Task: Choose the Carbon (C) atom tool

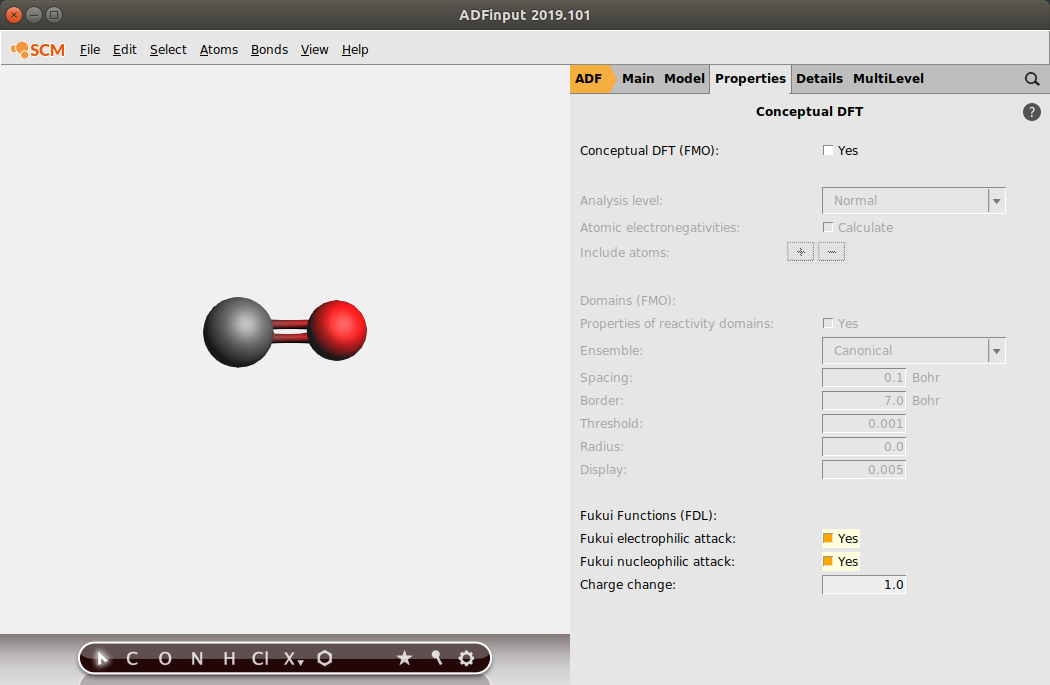Action: 132,659
